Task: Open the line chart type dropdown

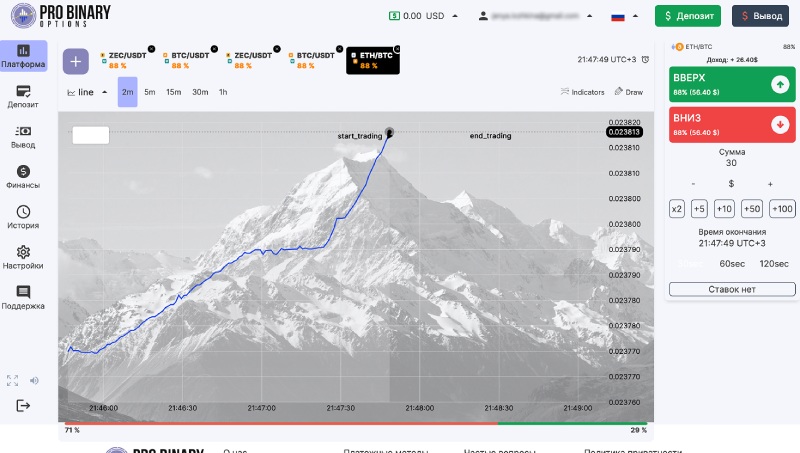Action: tap(87, 92)
